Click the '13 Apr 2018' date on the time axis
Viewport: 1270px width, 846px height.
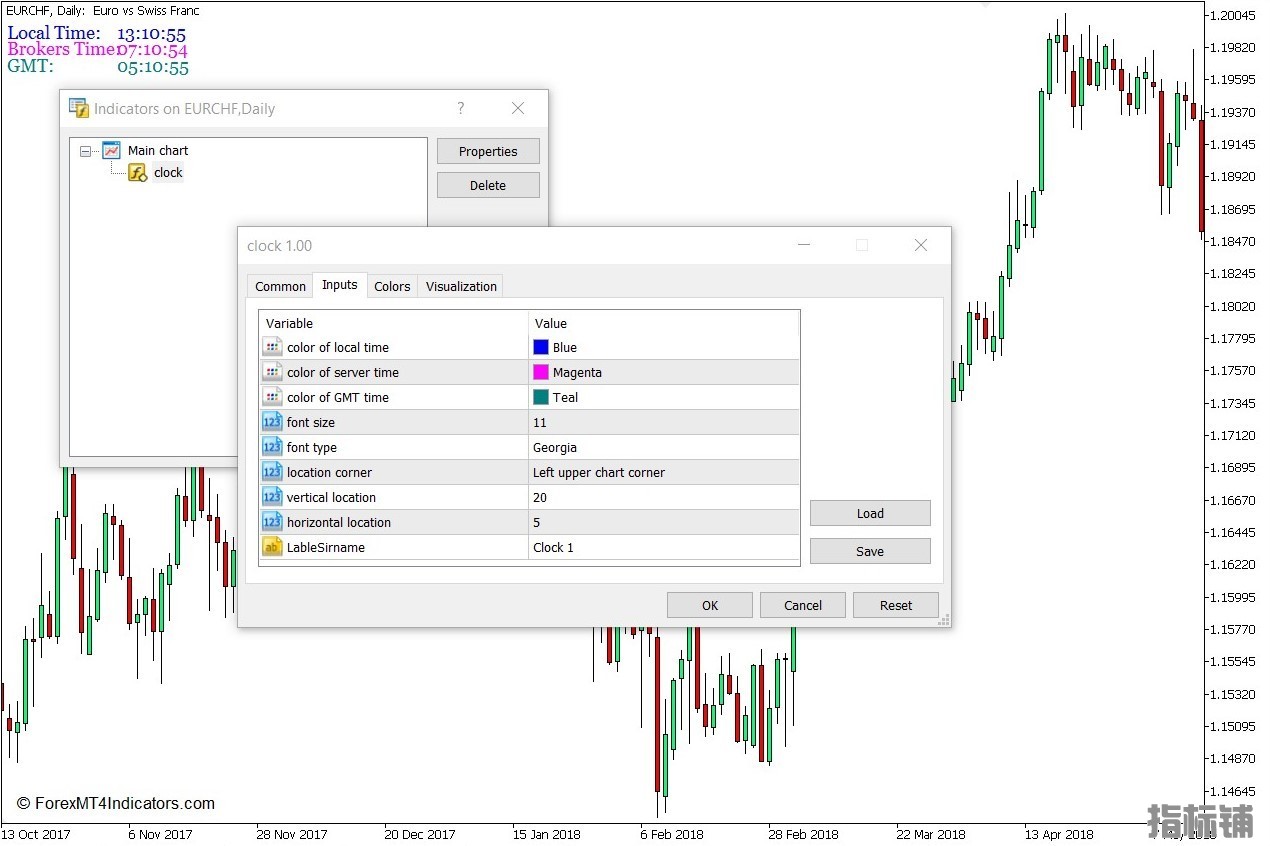[x=1059, y=834]
